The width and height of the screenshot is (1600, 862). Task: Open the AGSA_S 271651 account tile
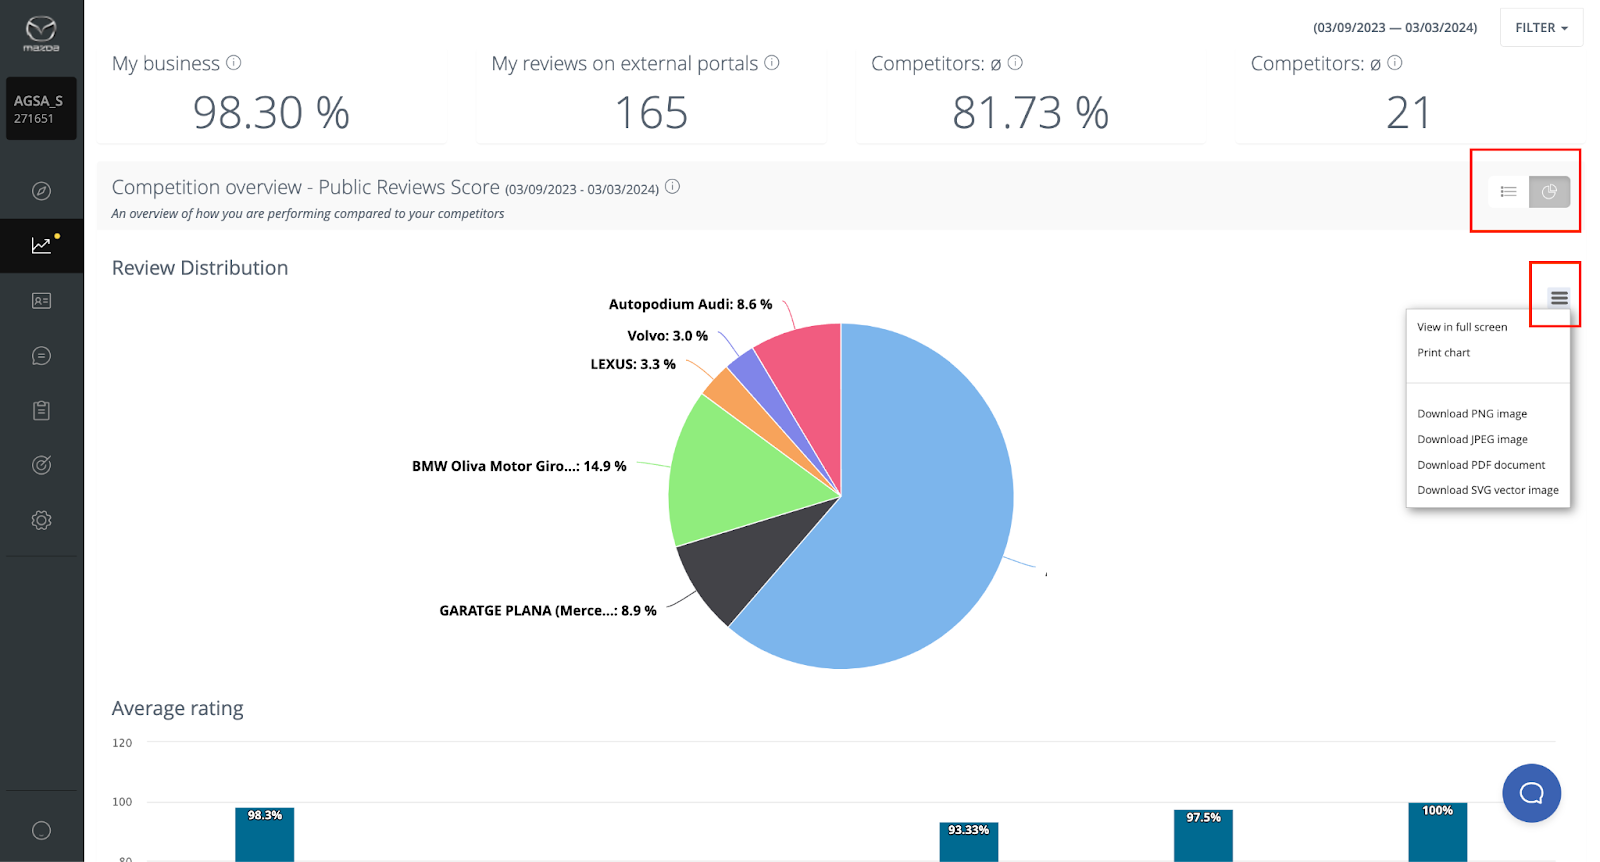point(41,109)
